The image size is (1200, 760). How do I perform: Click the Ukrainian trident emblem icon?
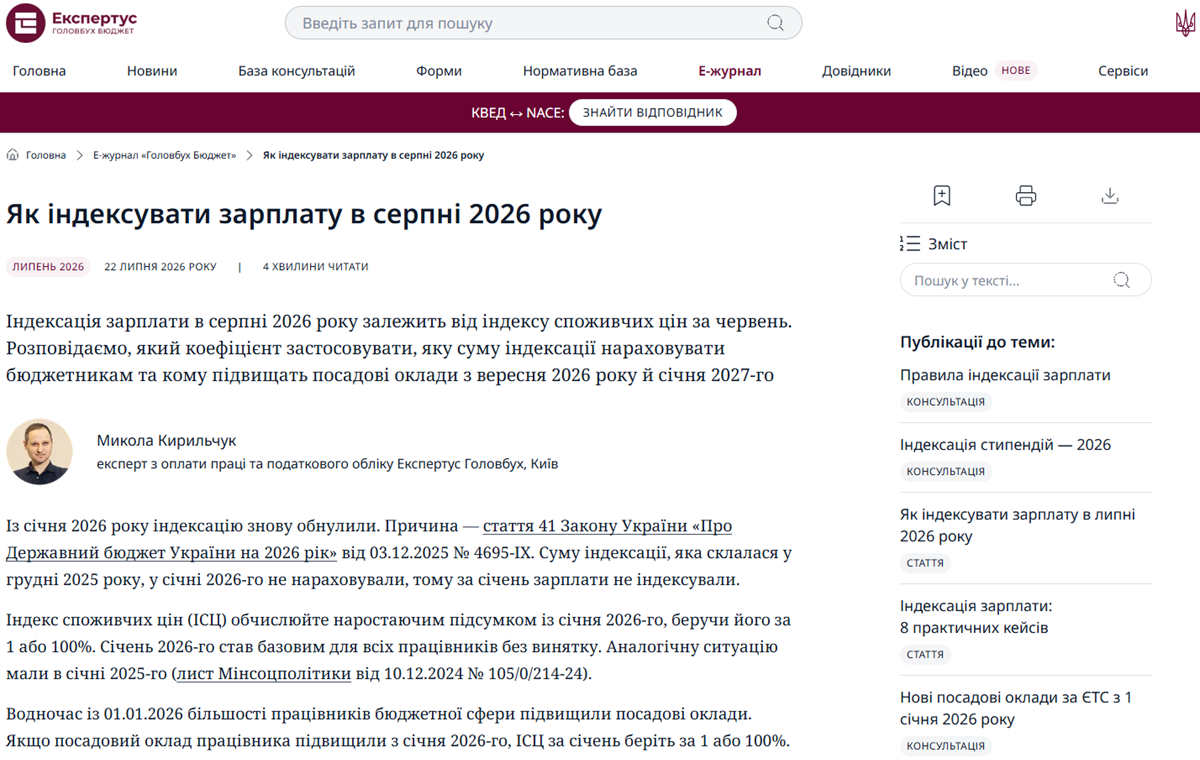pos(1185,24)
